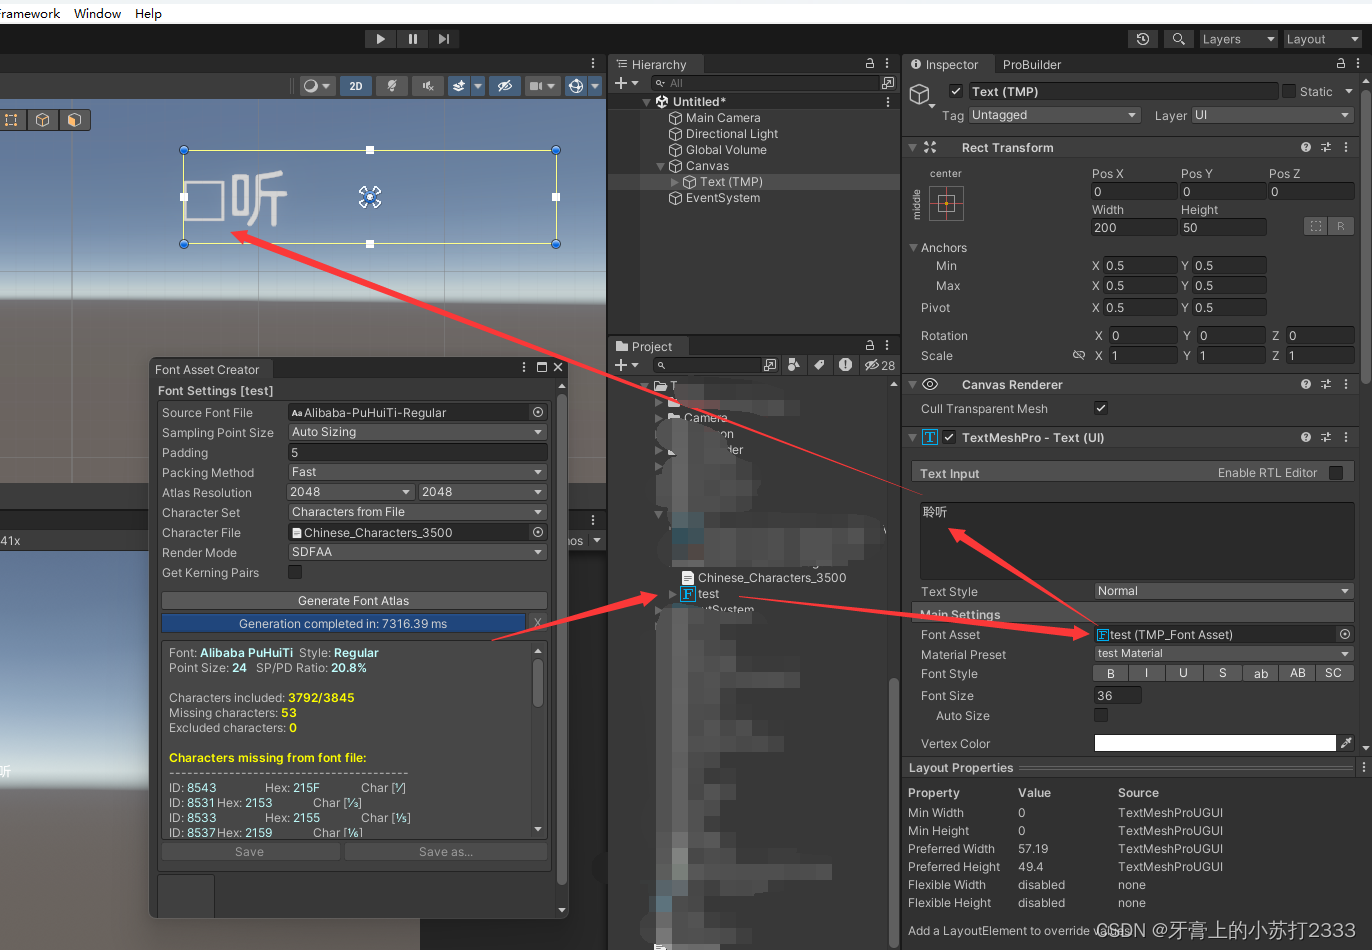Screen dimensions: 1372x950
Task: Open the Render Mode SDFAA dropdown
Action: click(x=417, y=552)
